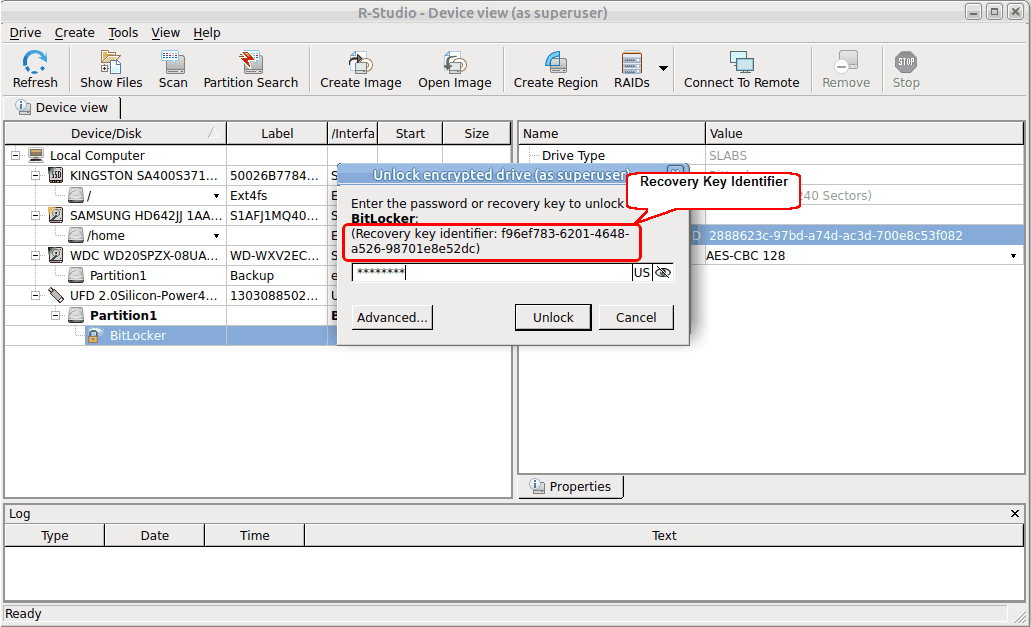Open Advanced options in unlock dialog

coord(392,317)
